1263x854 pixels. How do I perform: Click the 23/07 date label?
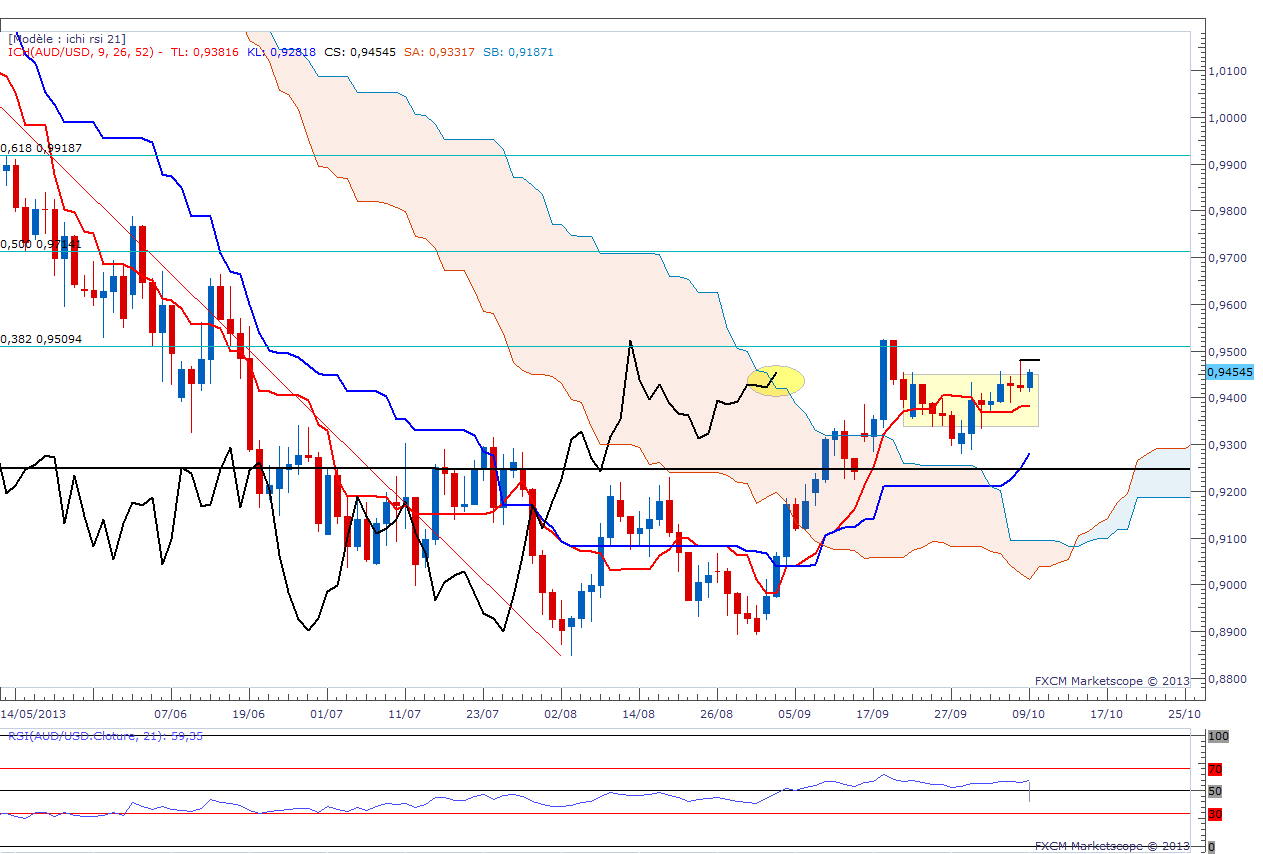click(484, 714)
